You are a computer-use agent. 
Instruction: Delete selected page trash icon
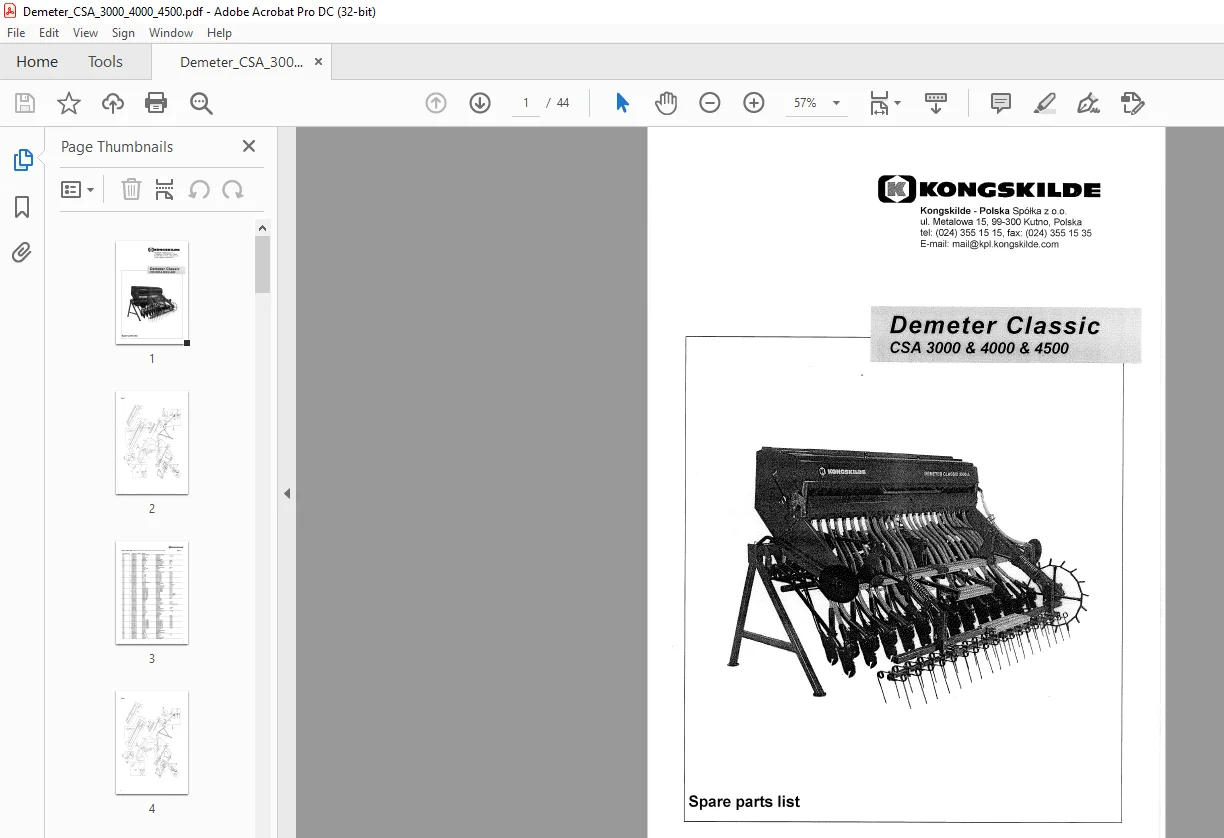[x=131, y=189]
